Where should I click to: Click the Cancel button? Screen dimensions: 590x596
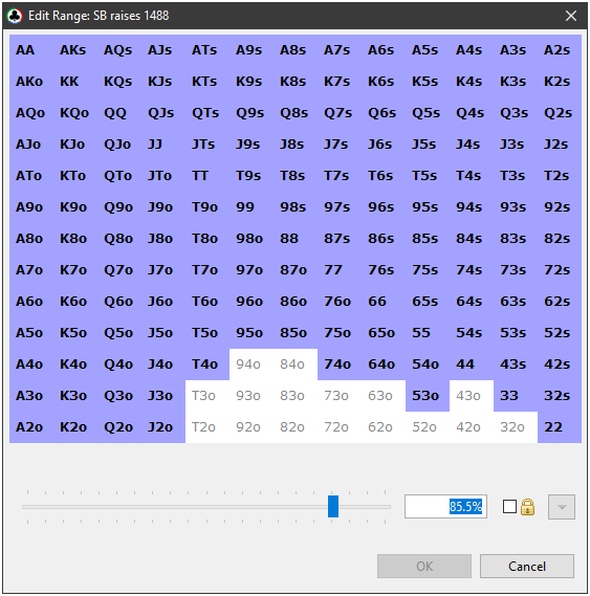pos(527,566)
